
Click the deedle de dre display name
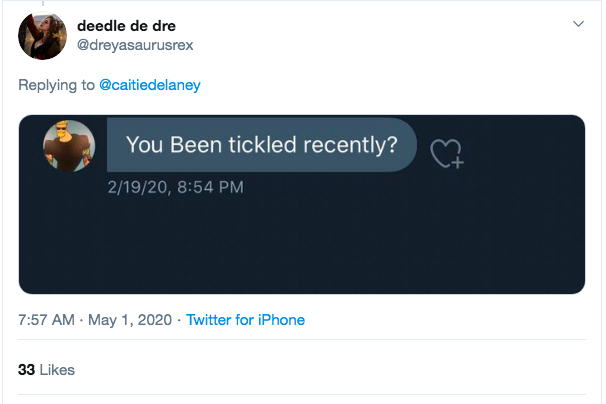coord(126,26)
